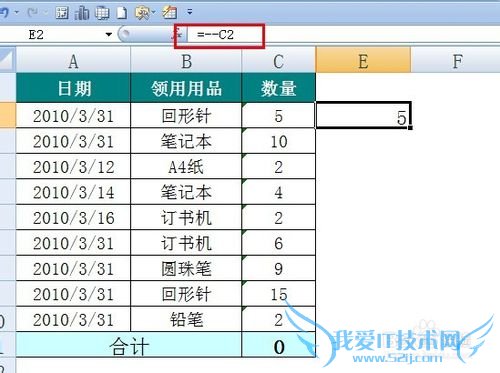Click quantity cell showing 9
The height and width of the screenshot is (373, 500).
279,268
